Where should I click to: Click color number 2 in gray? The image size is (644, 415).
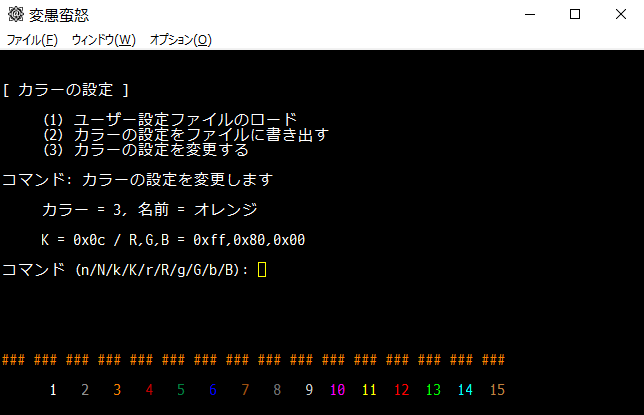(85, 390)
